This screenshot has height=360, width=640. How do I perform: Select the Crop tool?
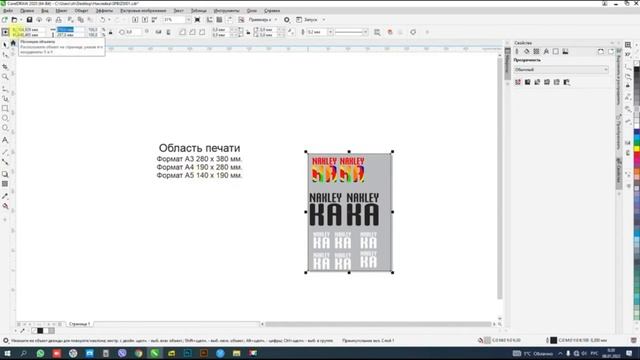5,66
